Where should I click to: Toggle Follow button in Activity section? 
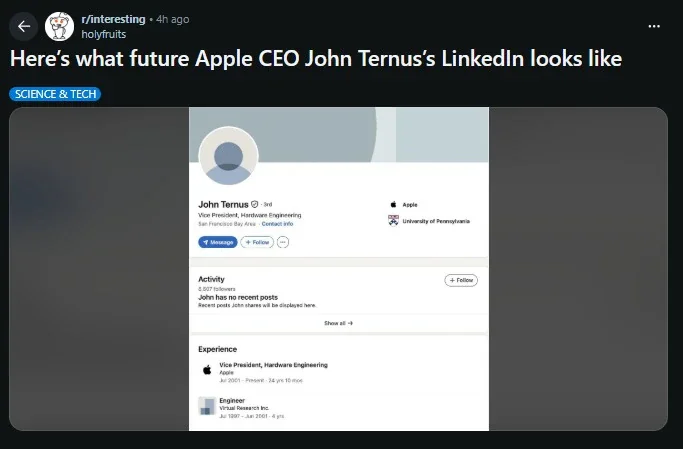point(460,280)
